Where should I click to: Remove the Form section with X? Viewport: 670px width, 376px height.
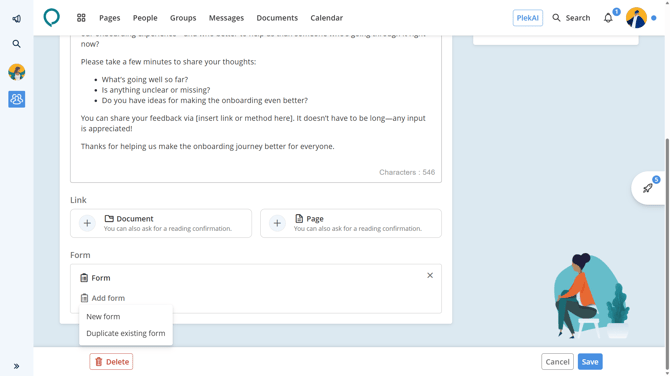click(x=430, y=276)
